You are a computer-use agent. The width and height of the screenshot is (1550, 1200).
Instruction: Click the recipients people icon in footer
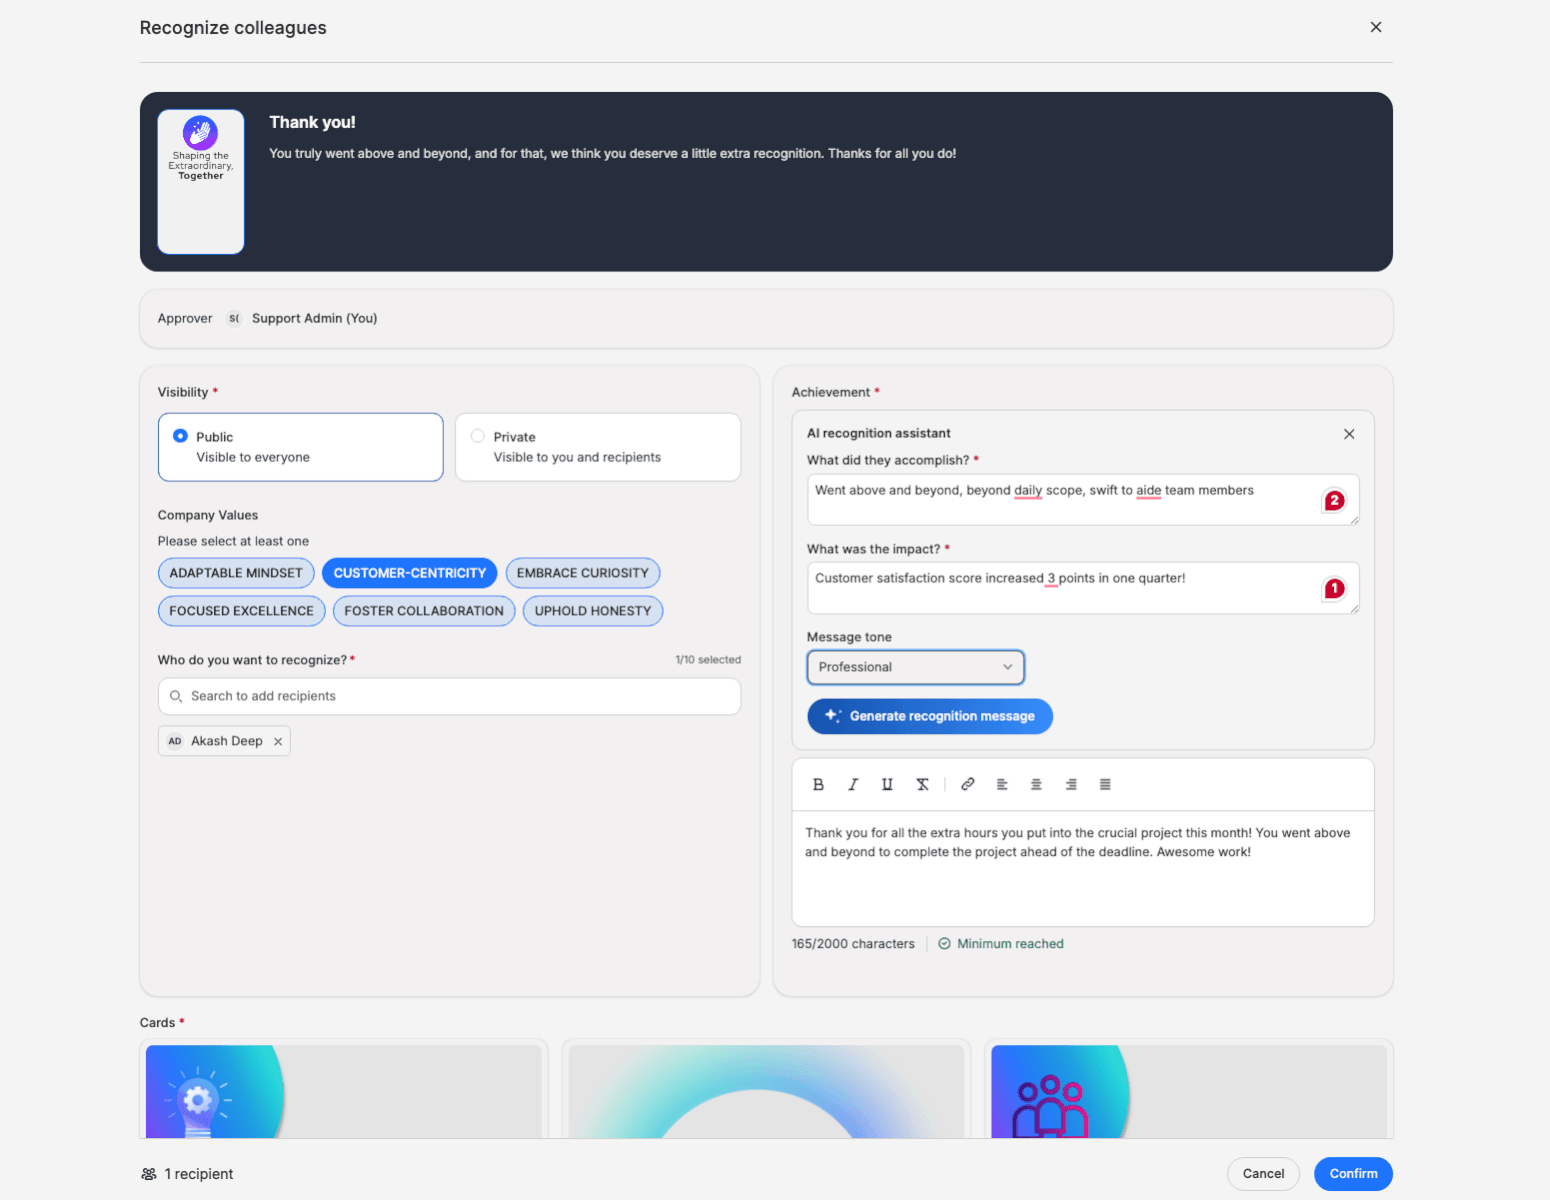[x=149, y=1174]
